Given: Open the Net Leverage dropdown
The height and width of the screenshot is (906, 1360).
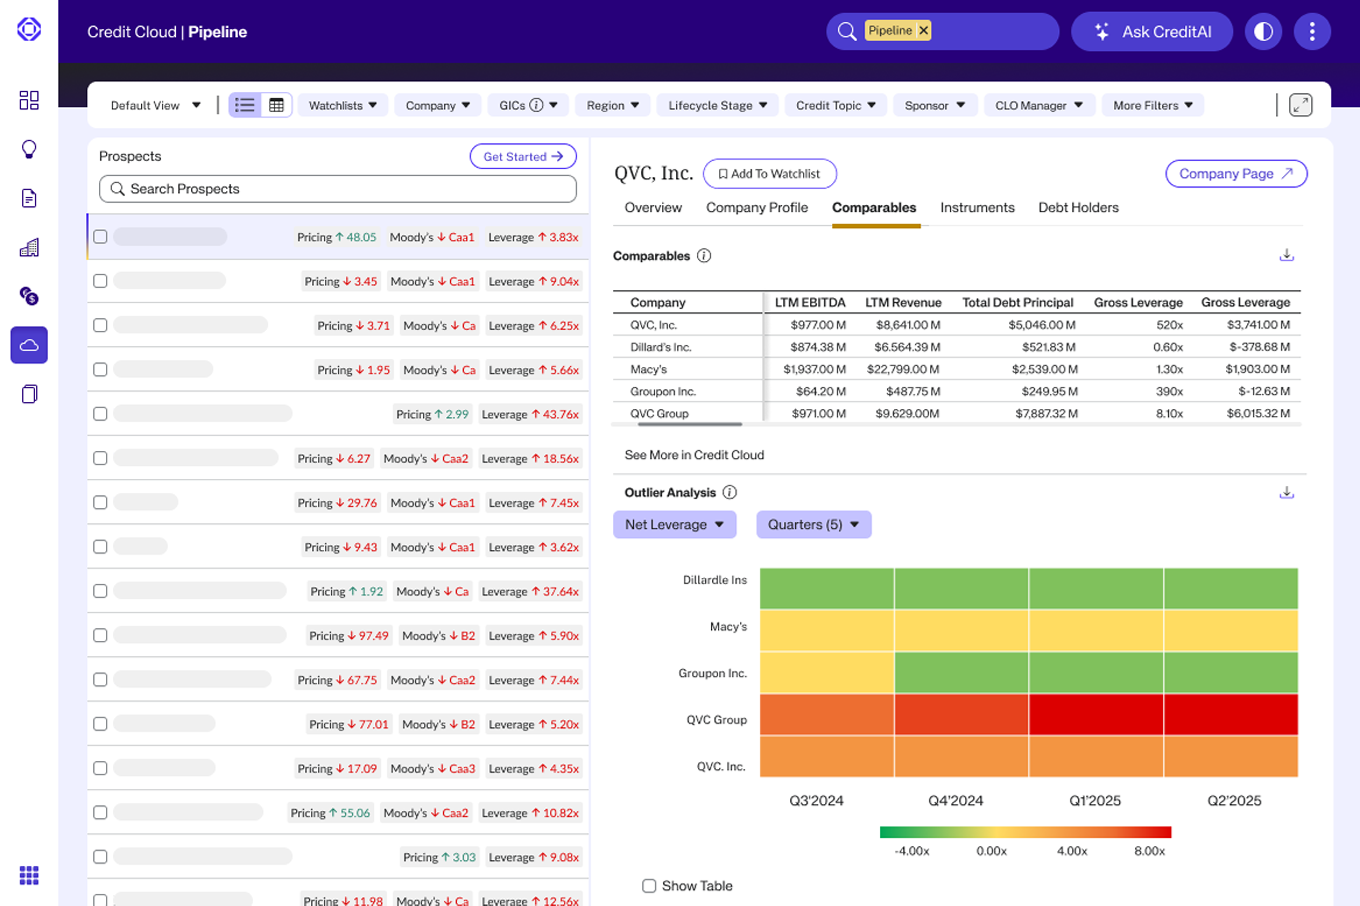Looking at the screenshot, I should [674, 525].
